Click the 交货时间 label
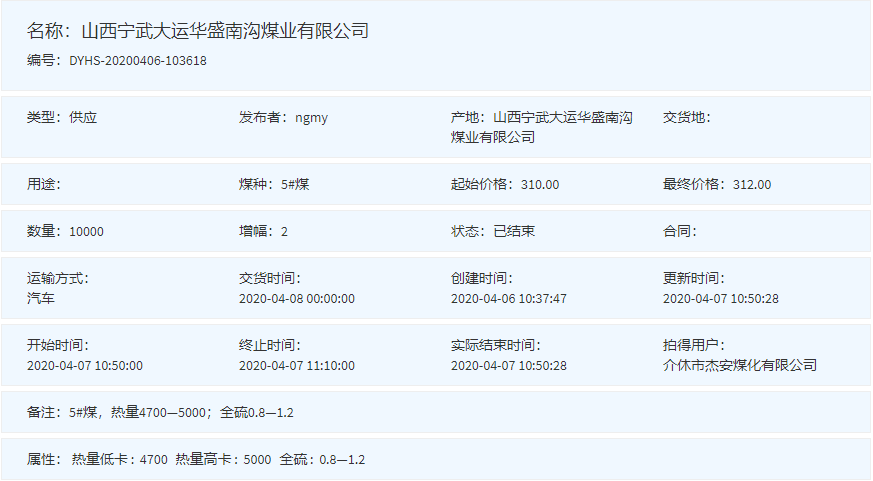Viewport: 873px width, 481px height. 269,278
